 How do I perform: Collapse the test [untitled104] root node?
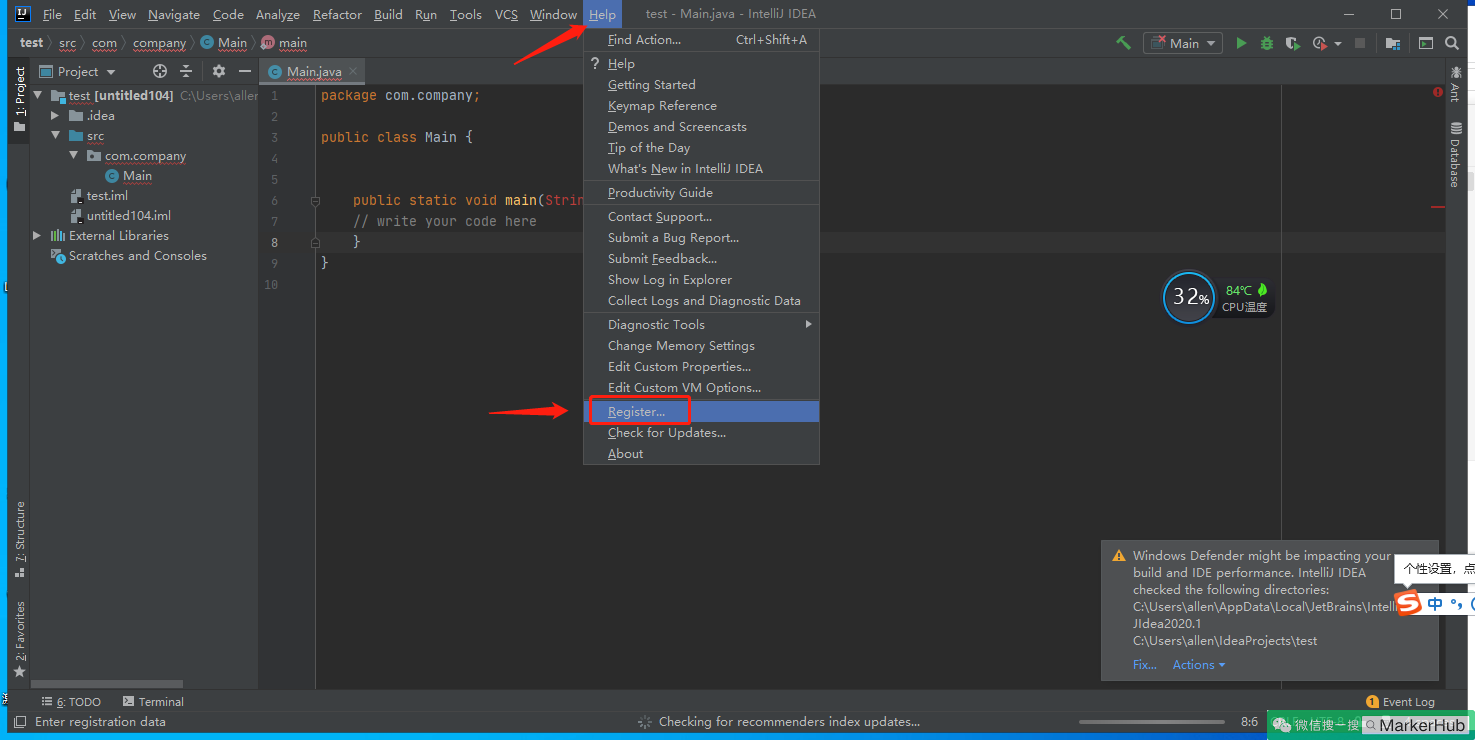(x=38, y=96)
